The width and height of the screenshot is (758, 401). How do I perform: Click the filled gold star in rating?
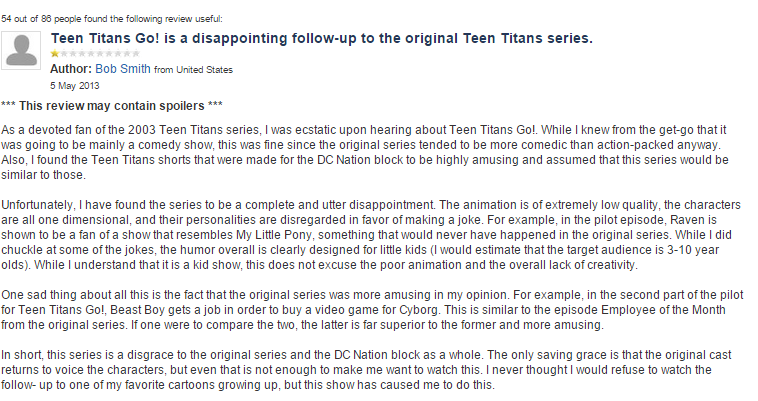click(55, 53)
